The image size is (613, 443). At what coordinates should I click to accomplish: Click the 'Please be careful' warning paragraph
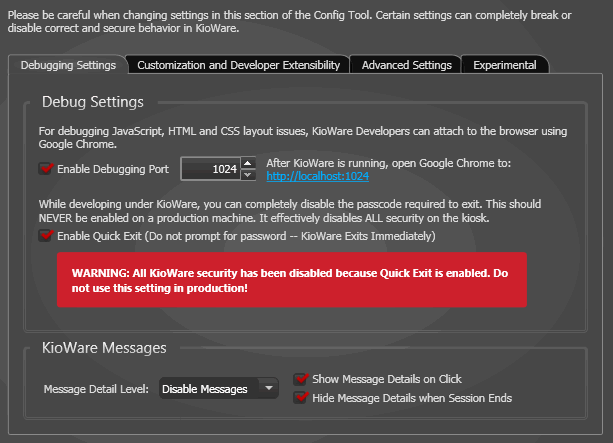pos(289,22)
